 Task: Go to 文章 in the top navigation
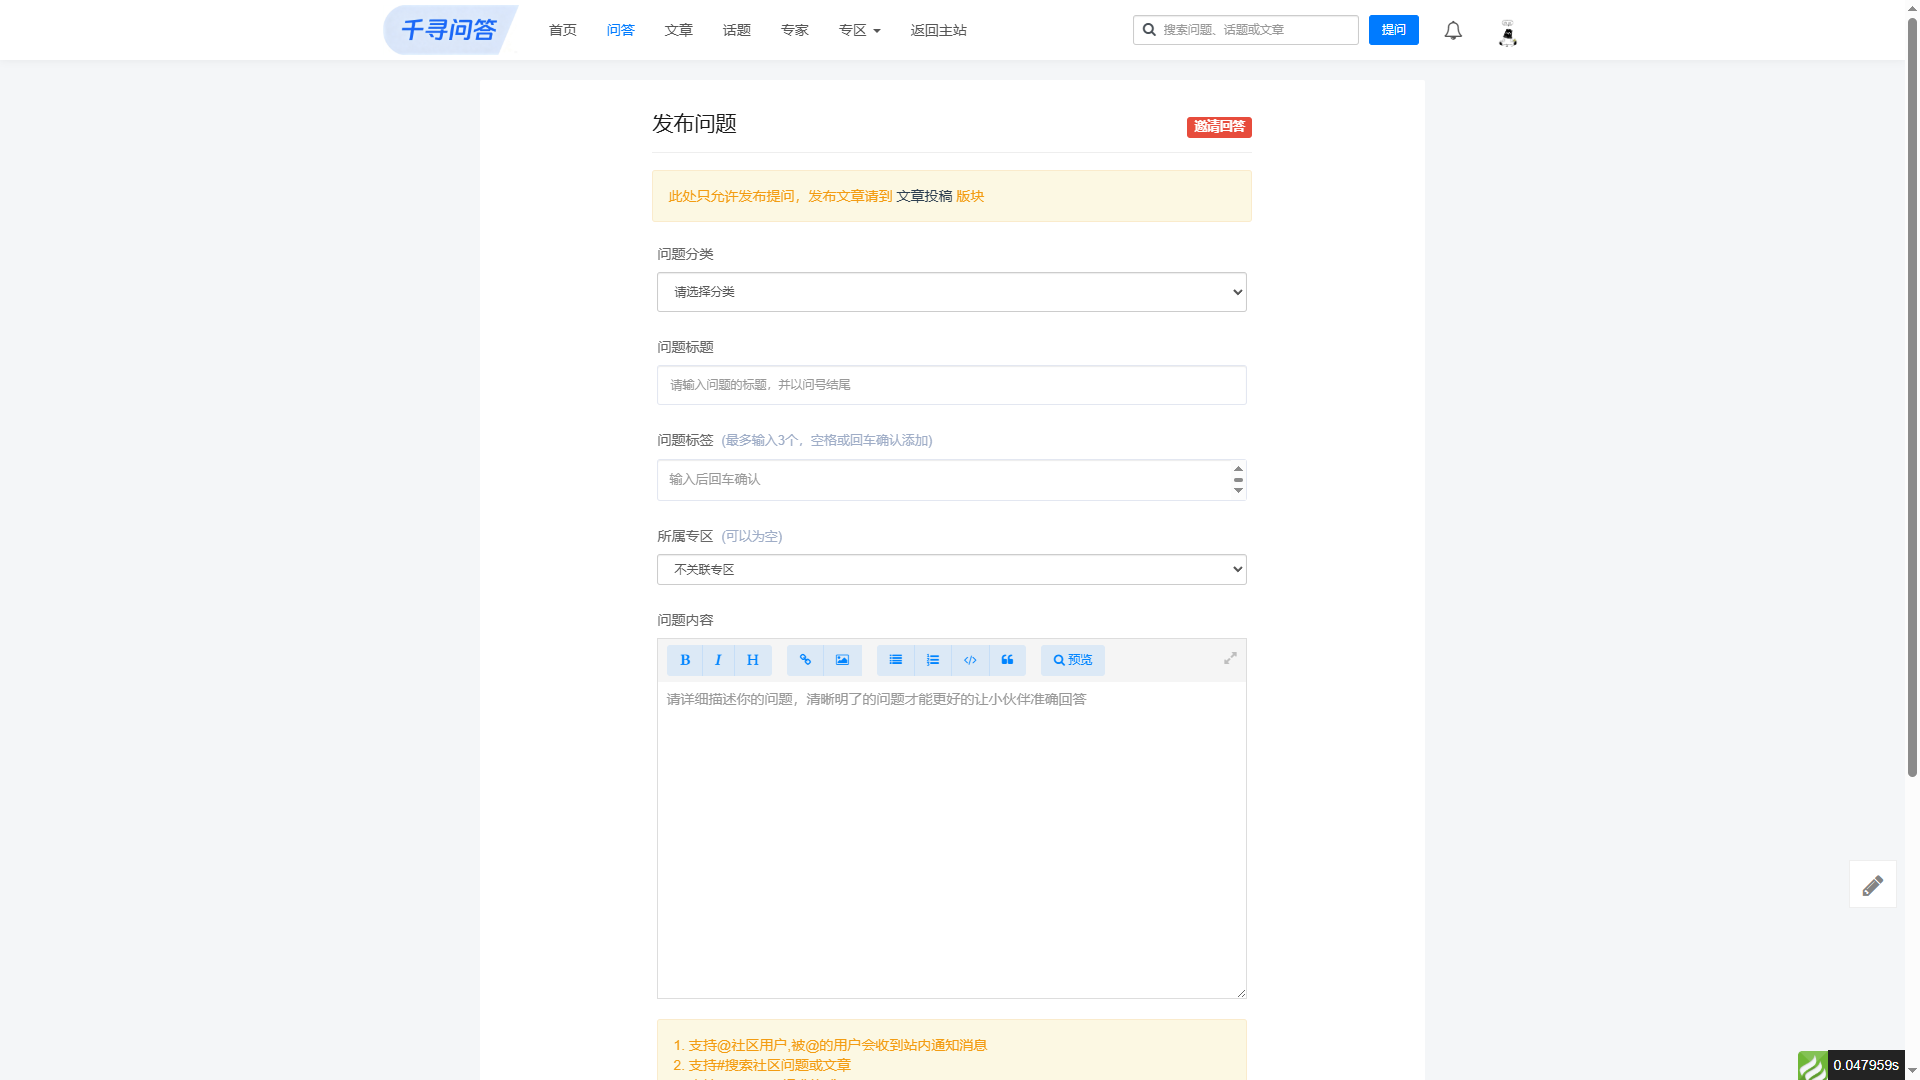679,30
